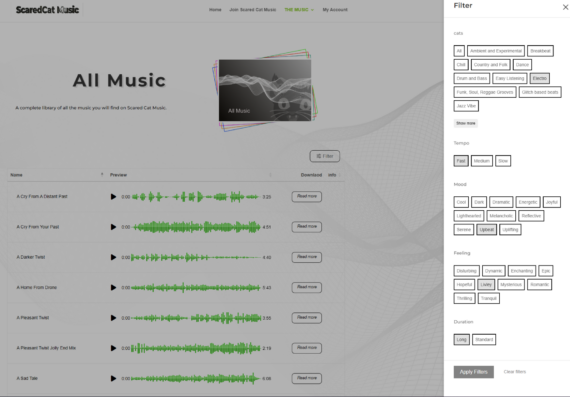The width and height of the screenshot is (570, 397).
Task: Open THE MUSIC dropdown menu
Action: click(299, 10)
